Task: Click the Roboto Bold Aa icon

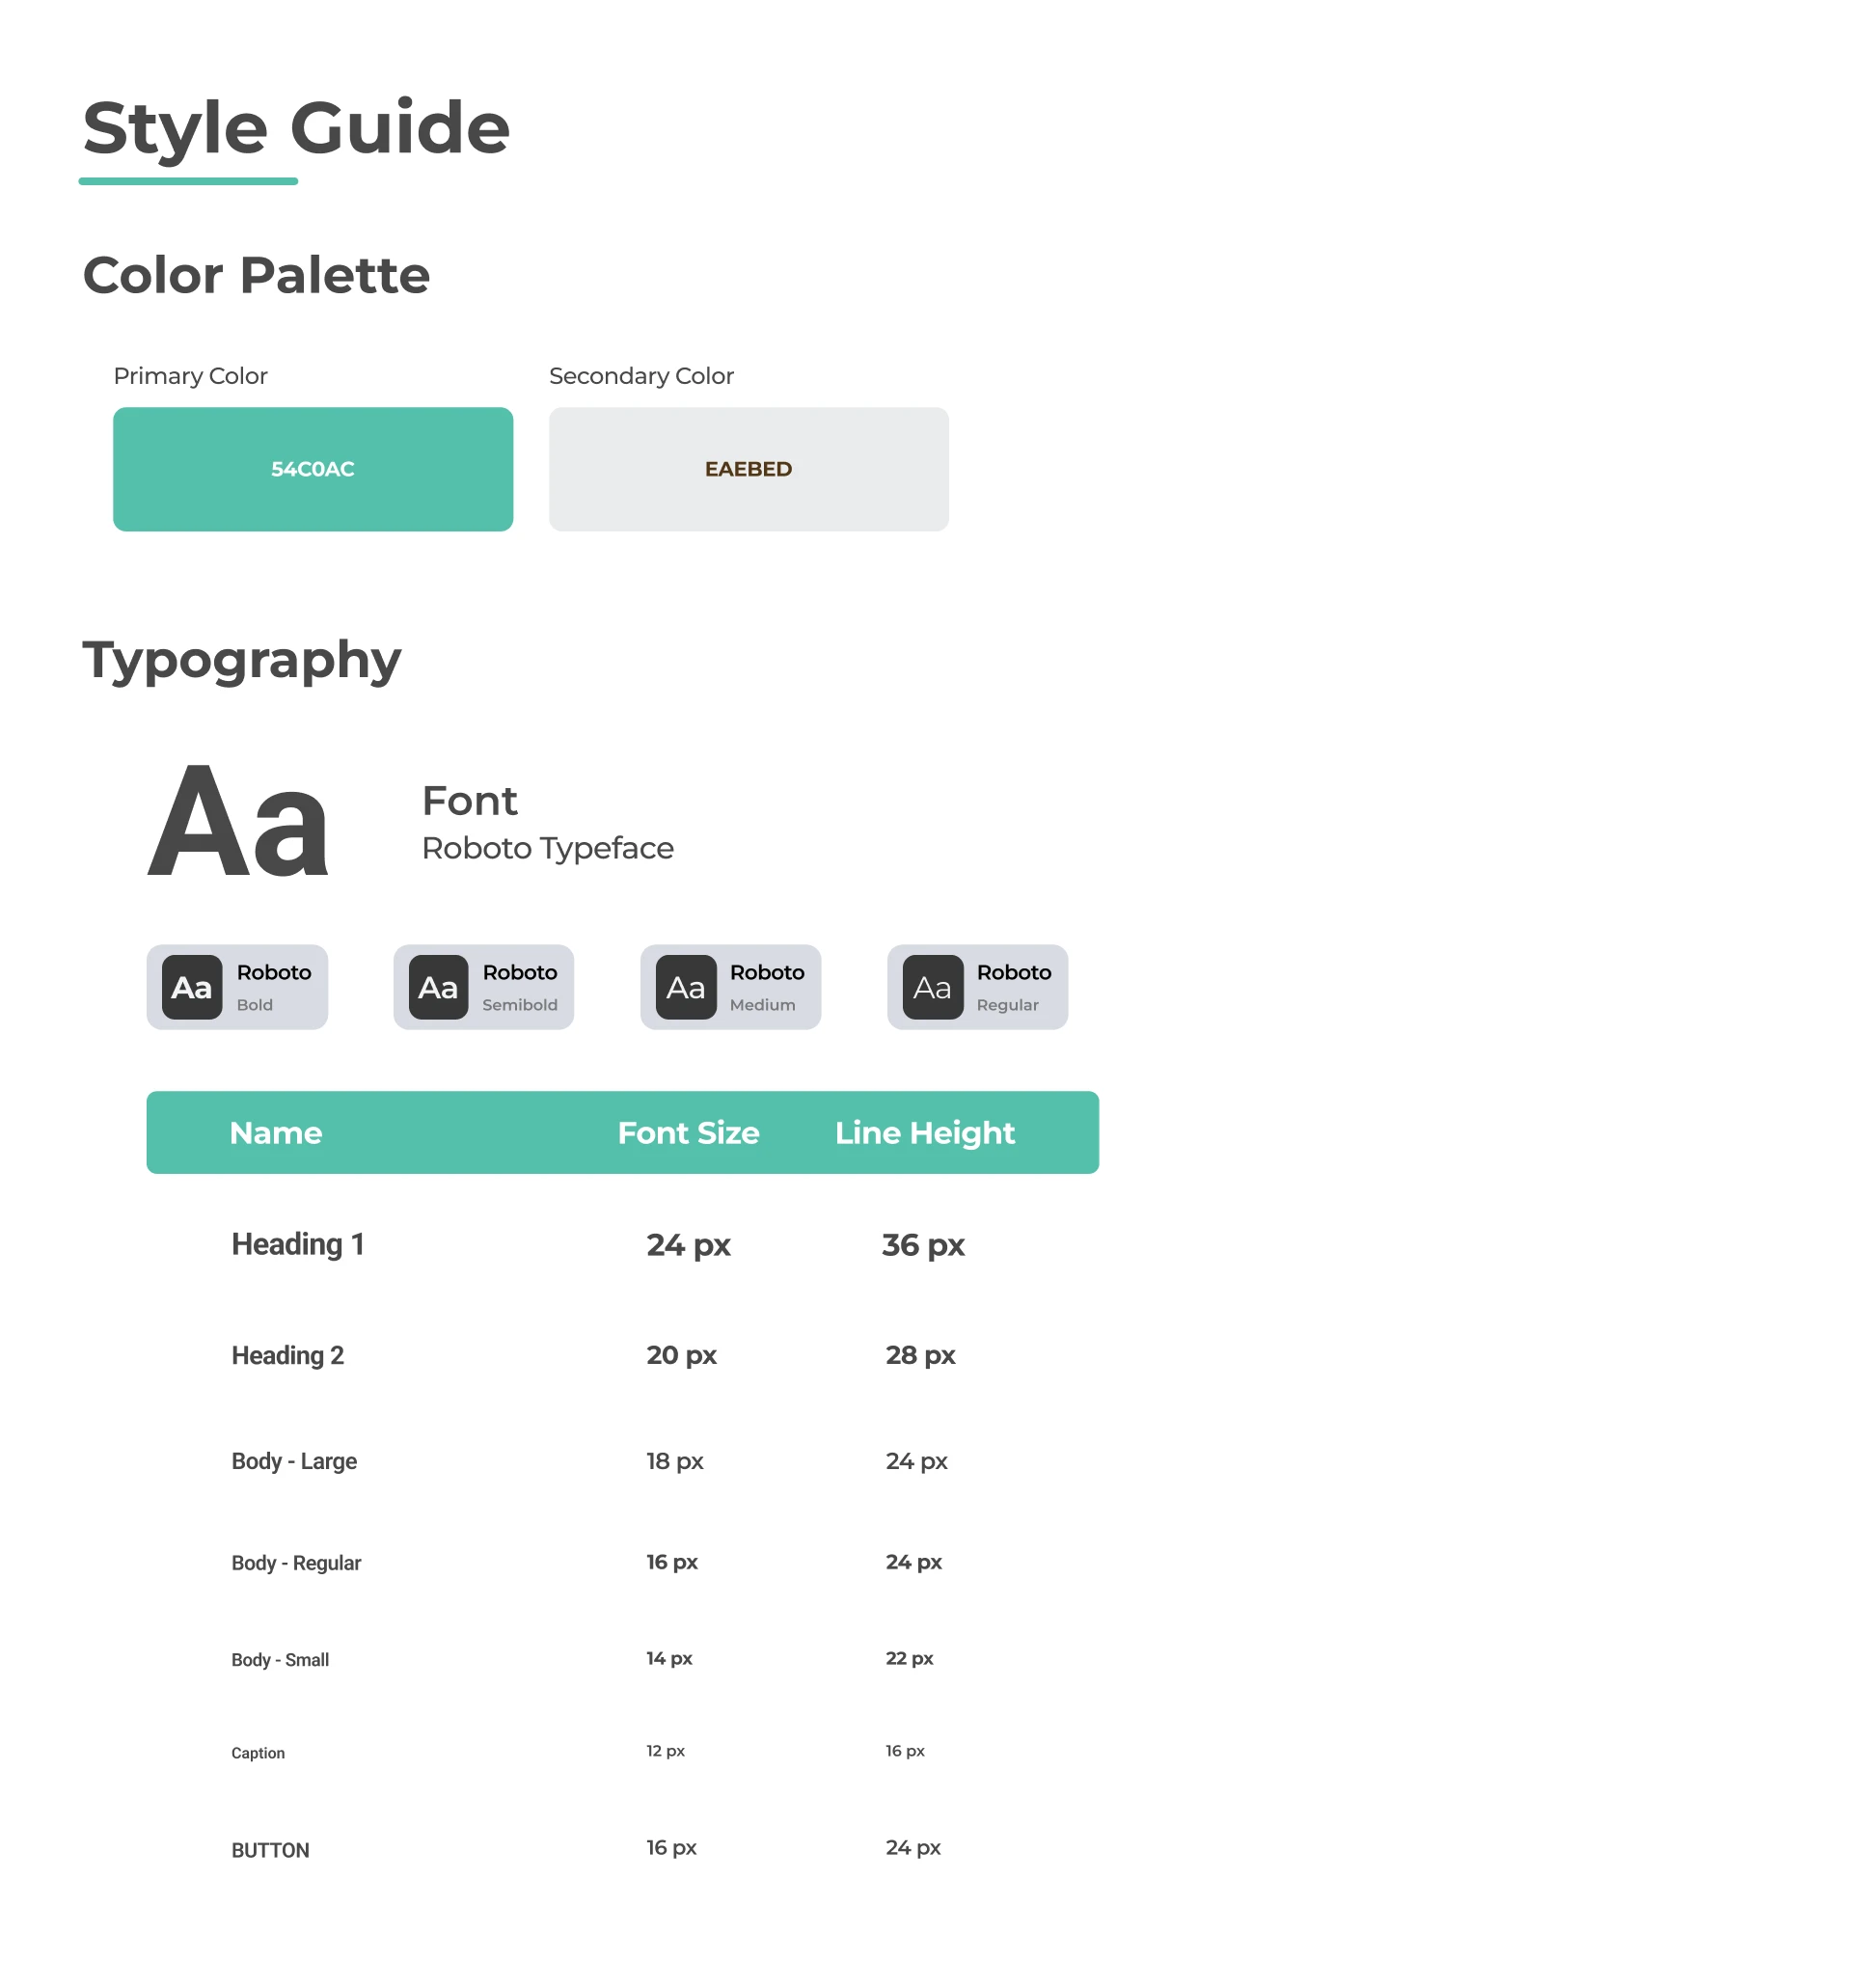Action: (x=192, y=988)
